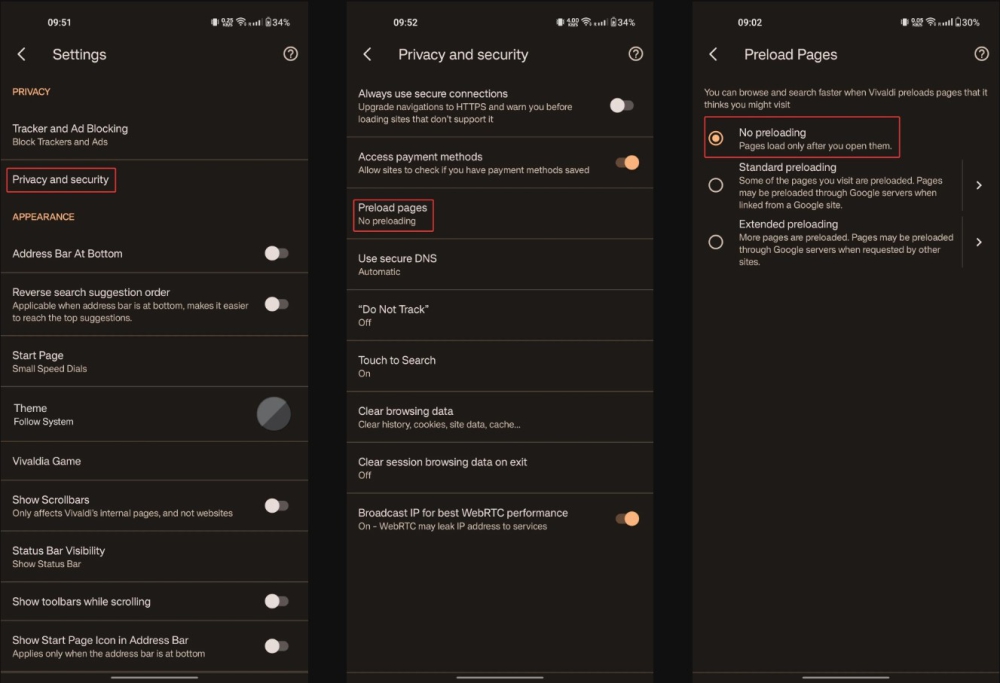Open help icon on Settings screen

click(x=290, y=54)
